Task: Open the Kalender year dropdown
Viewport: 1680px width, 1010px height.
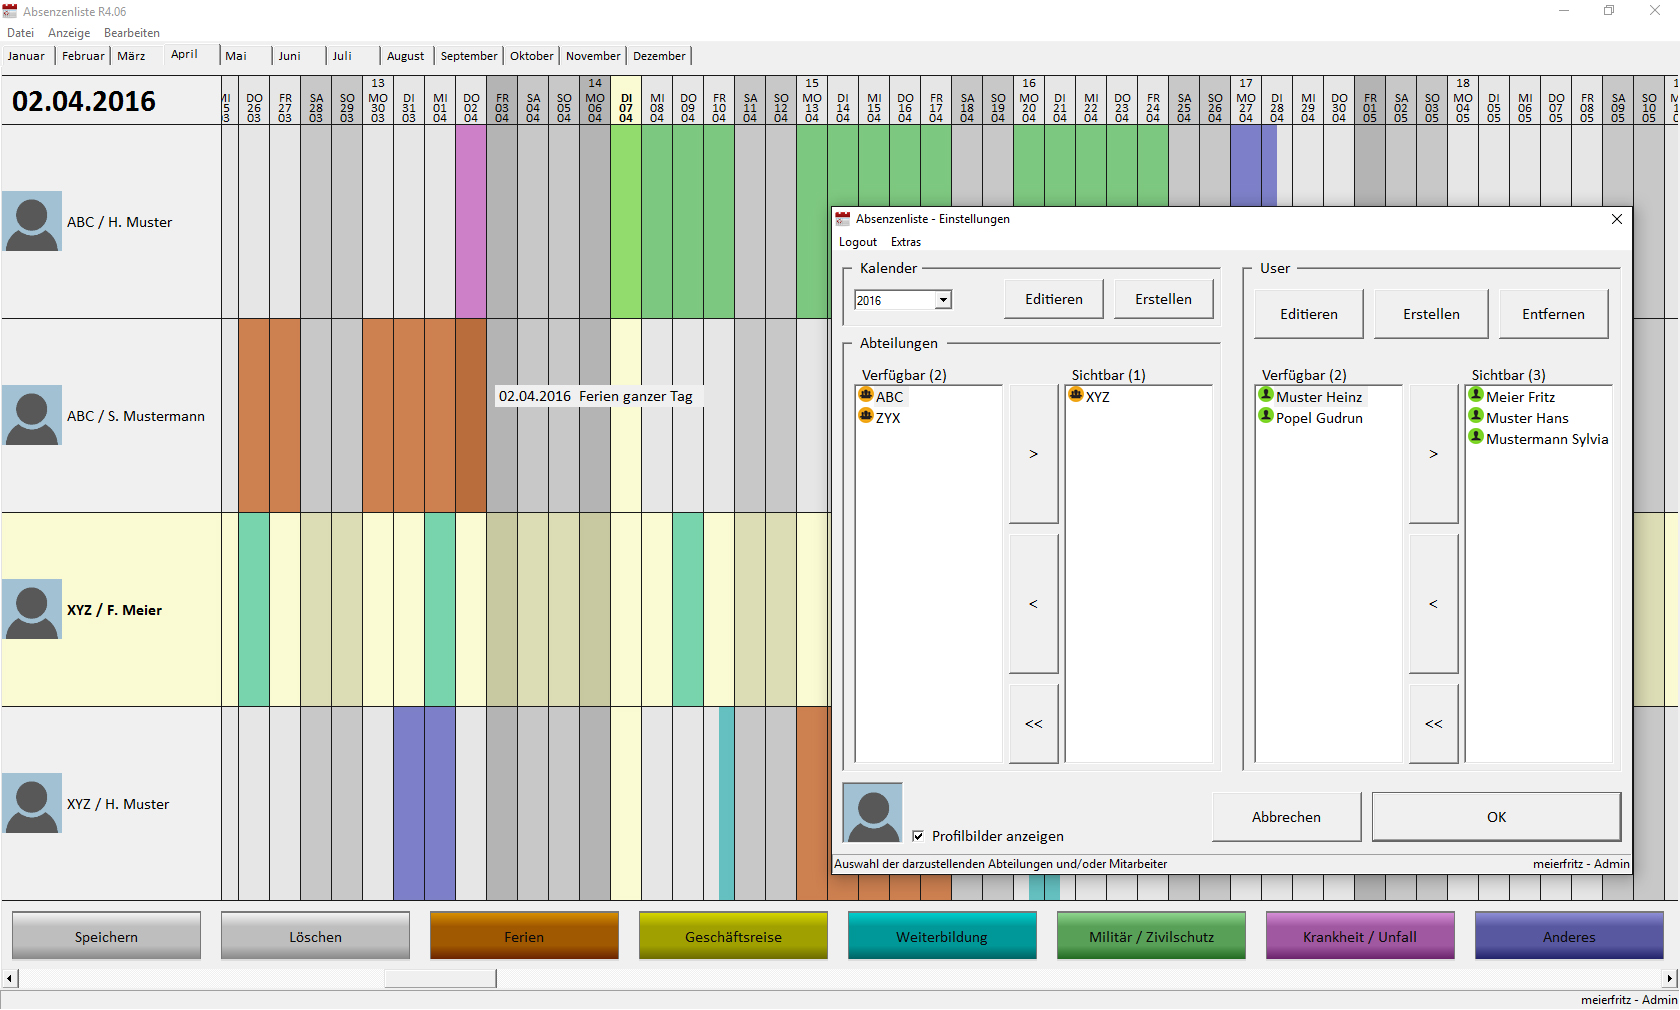Action: (943, 300)
